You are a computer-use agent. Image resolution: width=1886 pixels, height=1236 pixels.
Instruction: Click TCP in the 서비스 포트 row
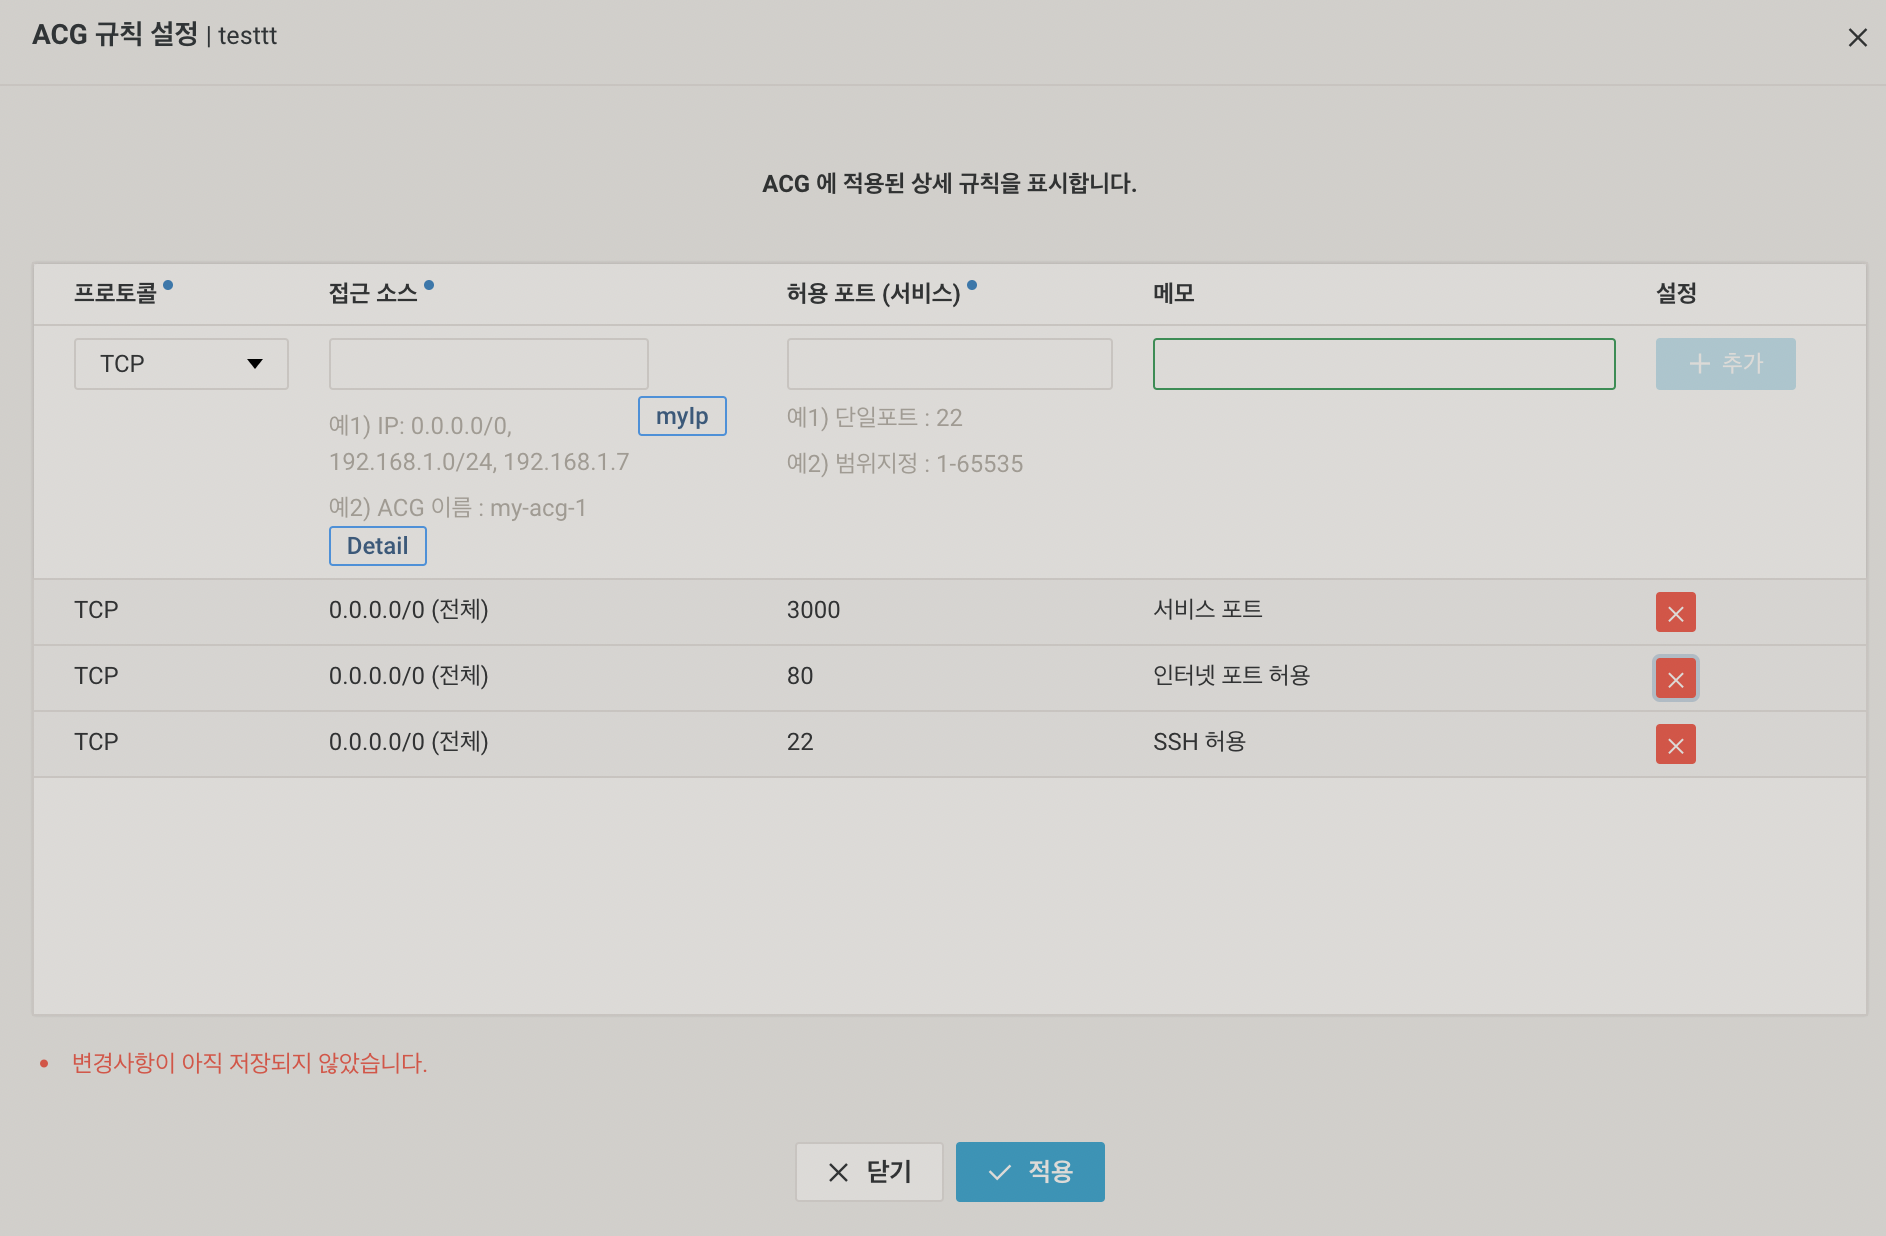[96, 610]
